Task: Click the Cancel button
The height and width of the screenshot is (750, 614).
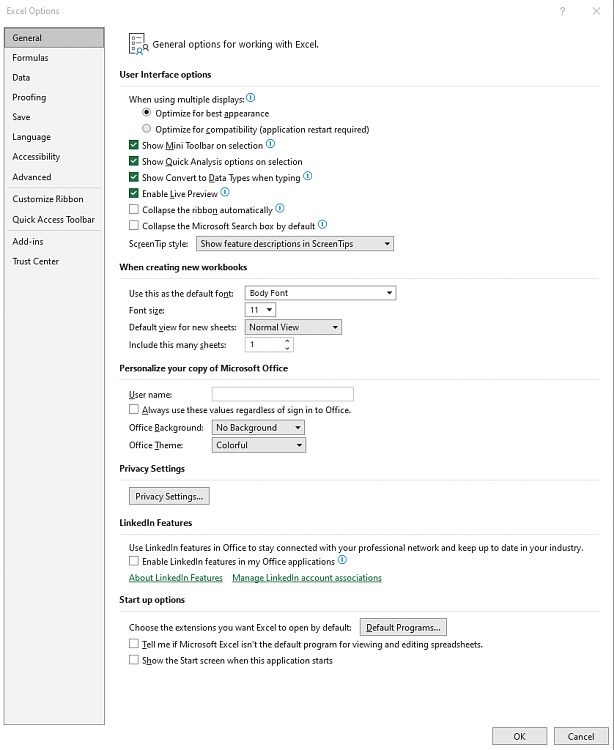Action: (581, 737)
